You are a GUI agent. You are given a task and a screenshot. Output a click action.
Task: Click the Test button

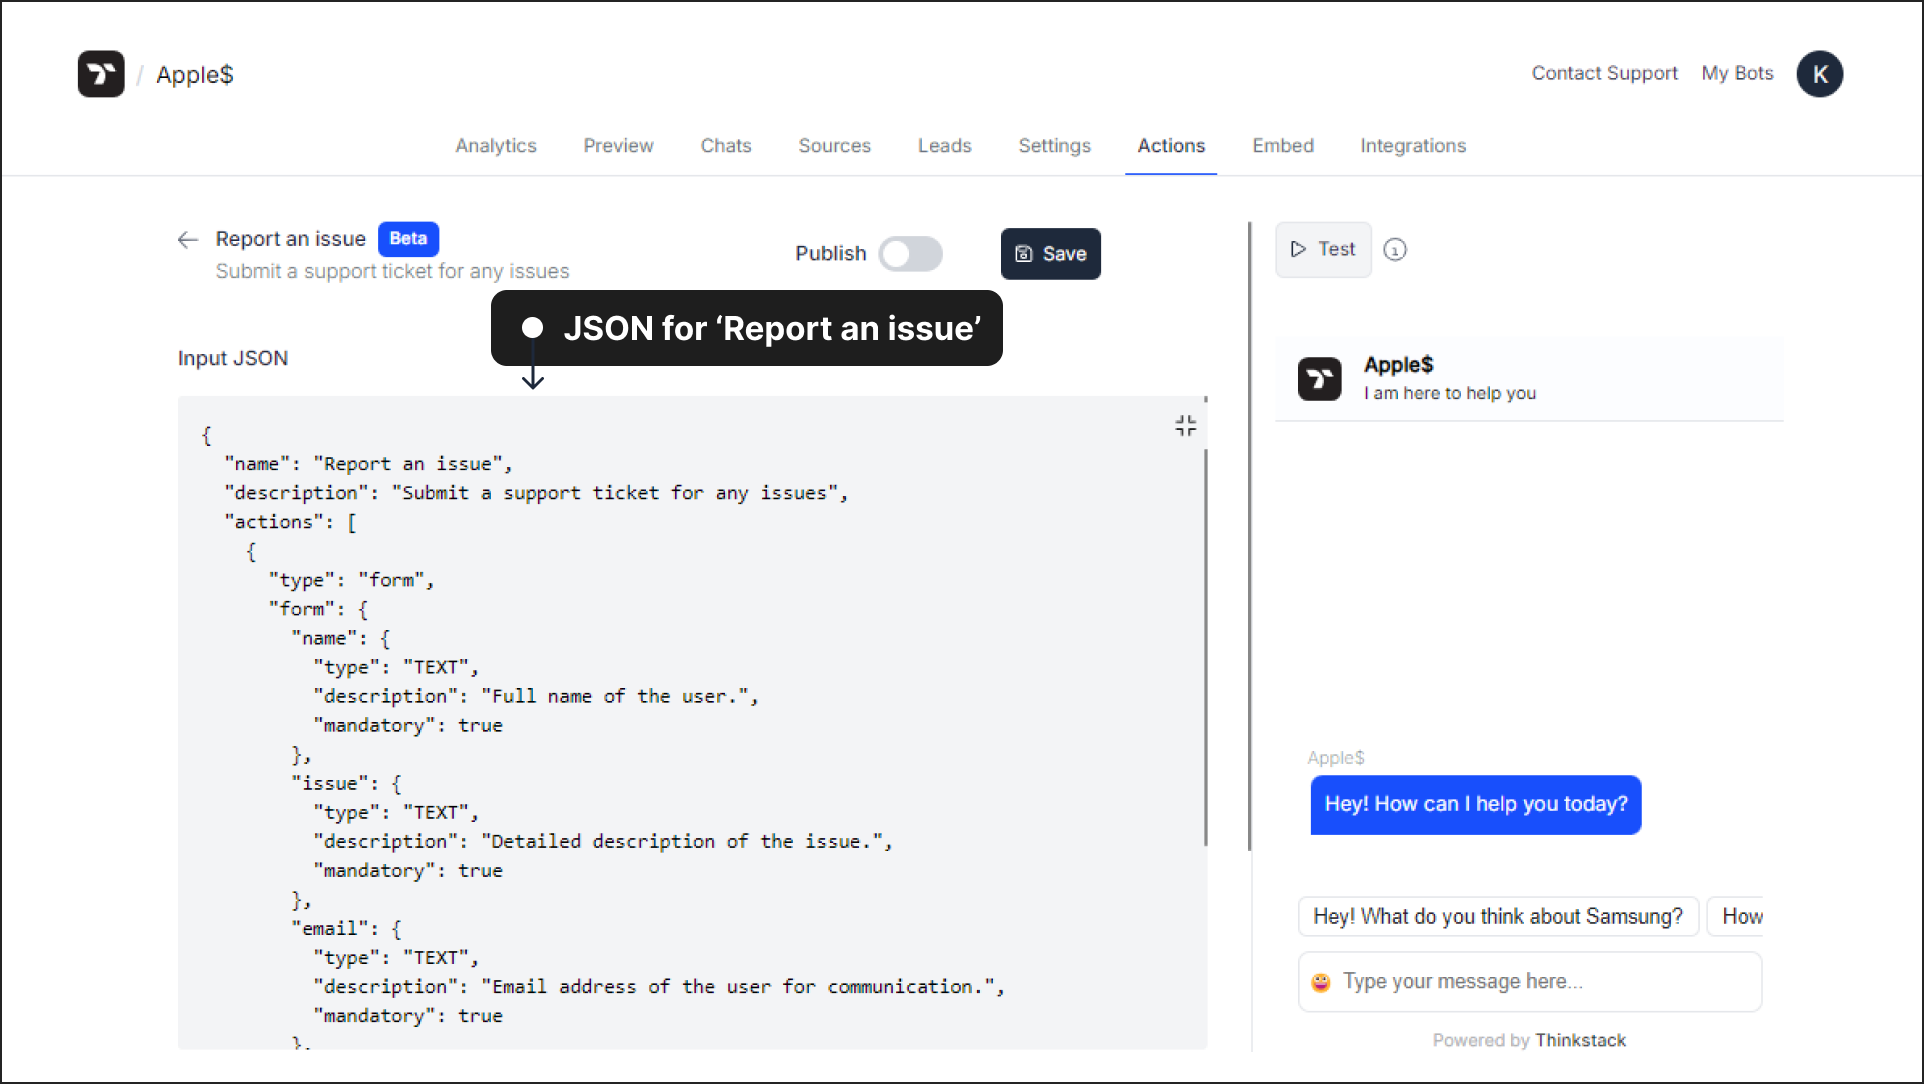click(1323, 249)
